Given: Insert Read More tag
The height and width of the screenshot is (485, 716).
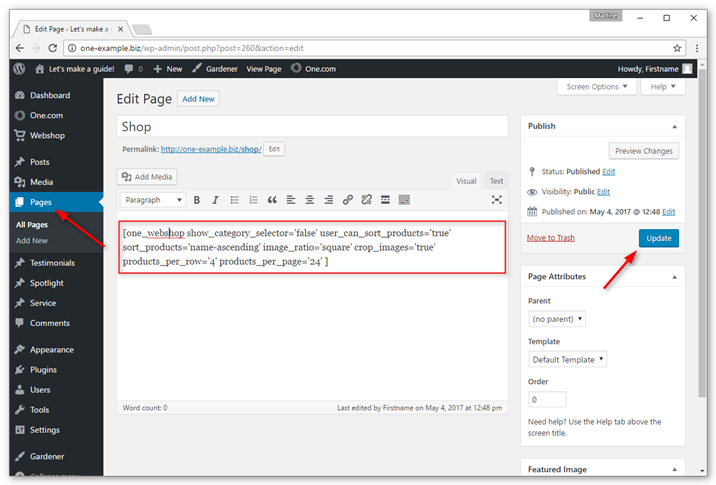Looking at the screenshot, I should 385,200.
